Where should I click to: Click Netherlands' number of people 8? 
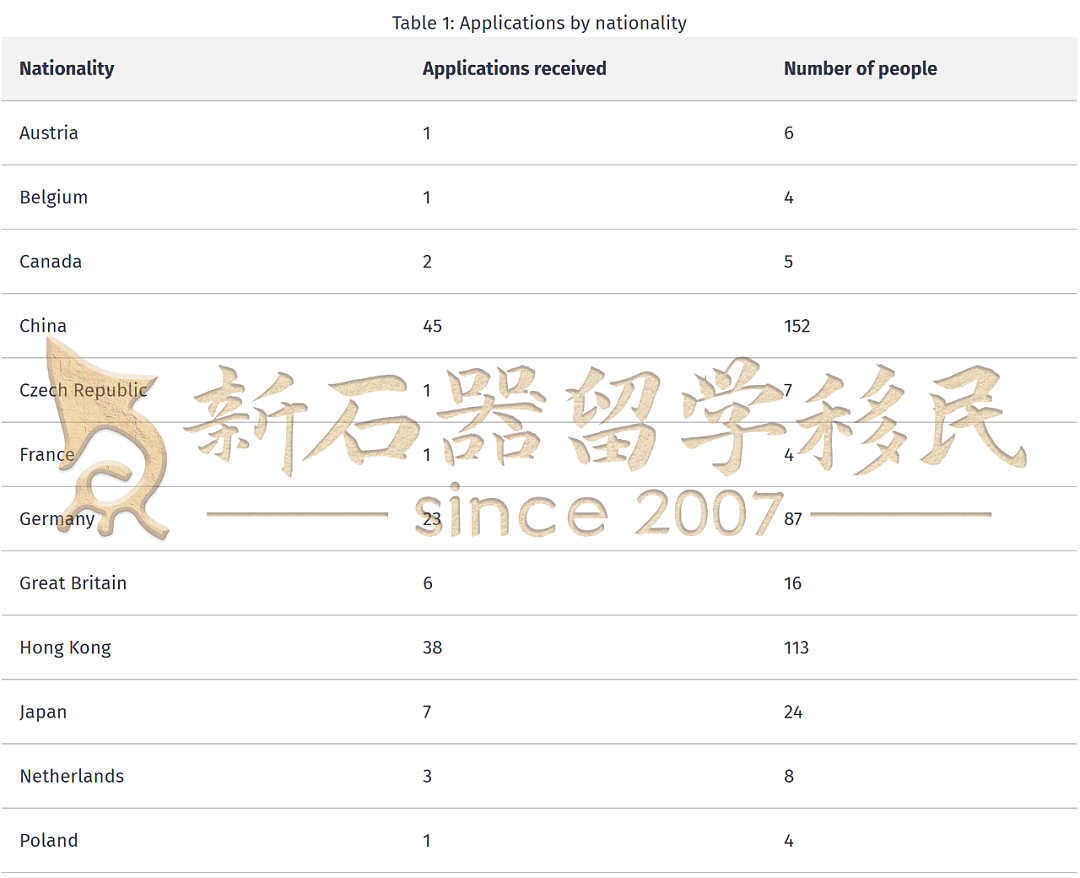[x=789, y=777]
